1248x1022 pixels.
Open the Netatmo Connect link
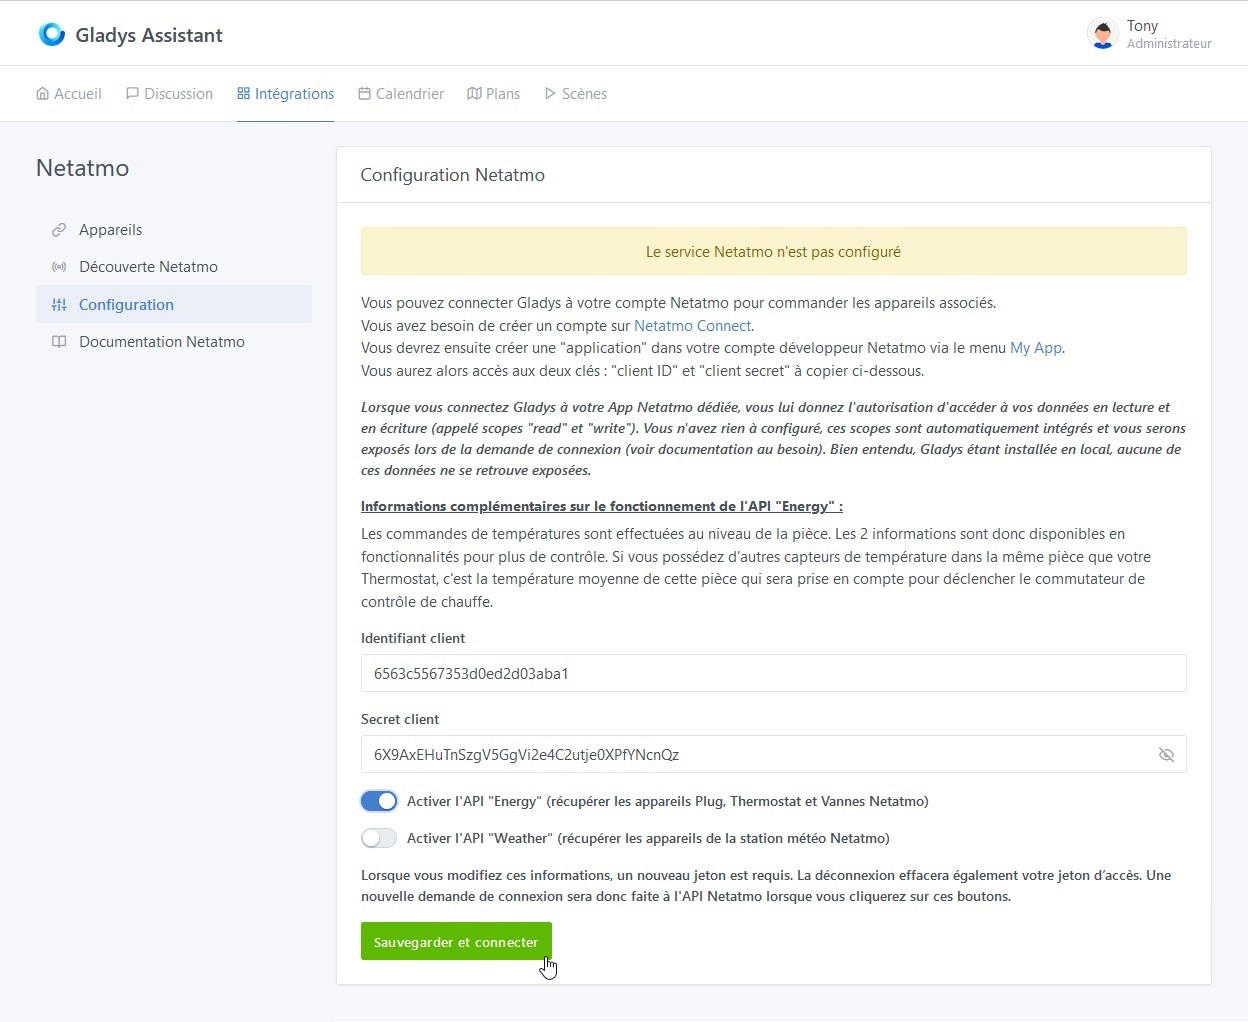[692, 325]
